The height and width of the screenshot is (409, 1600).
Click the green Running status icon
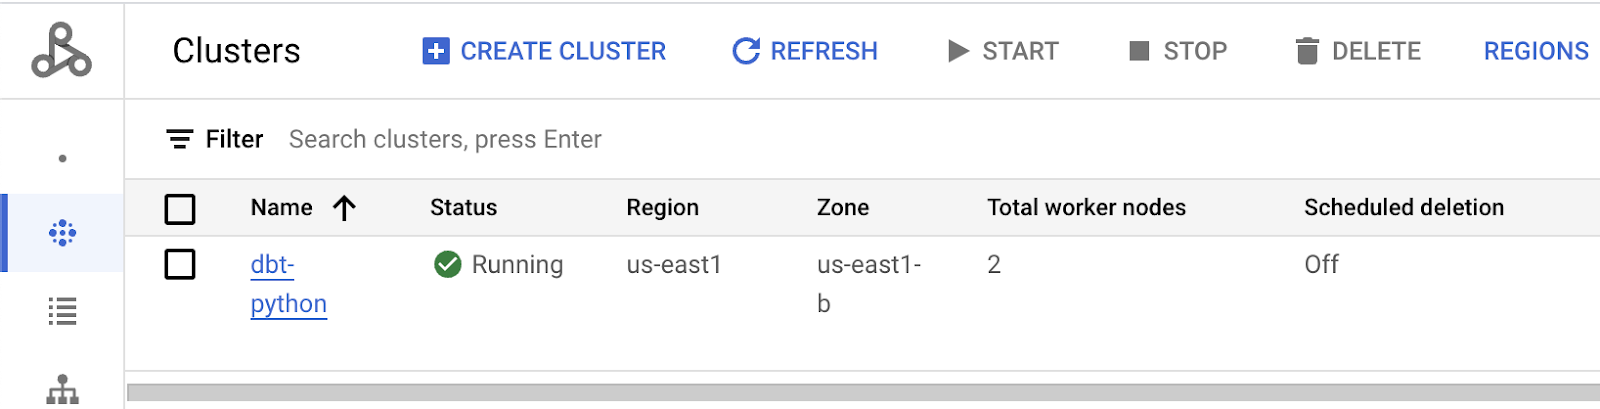coord(447,264)
